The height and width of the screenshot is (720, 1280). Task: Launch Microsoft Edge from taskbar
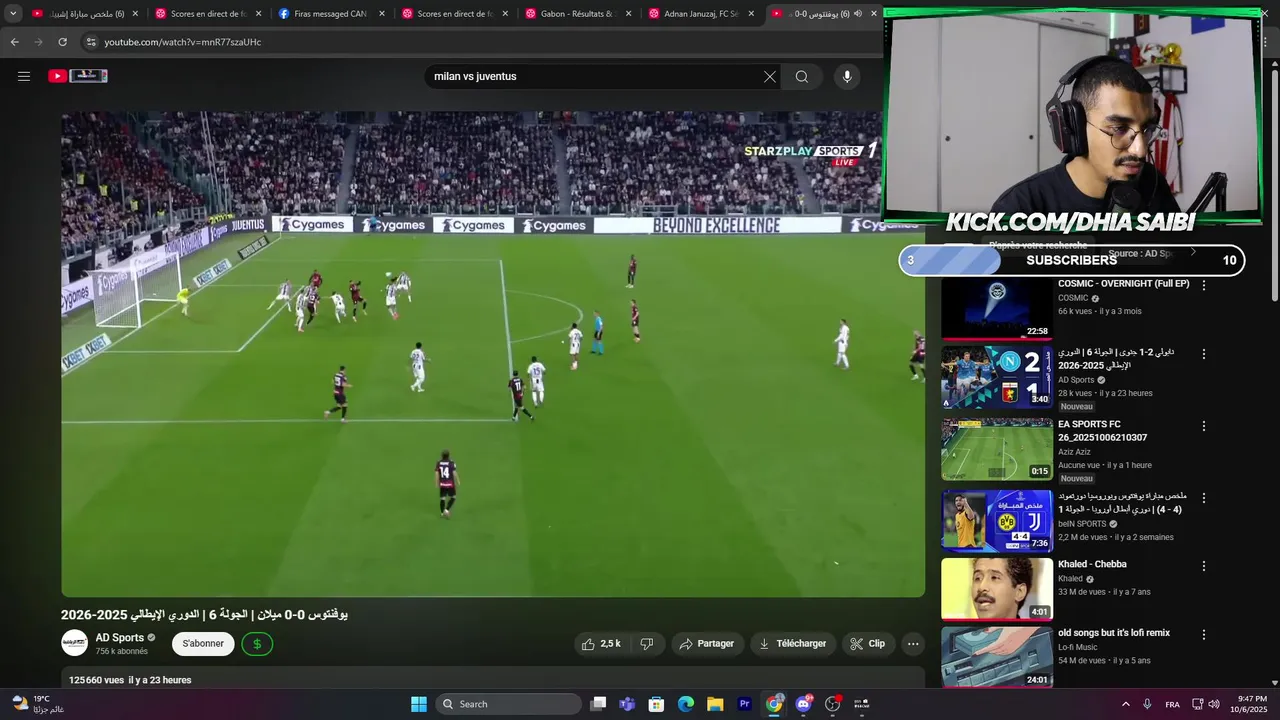pos(686,704)
